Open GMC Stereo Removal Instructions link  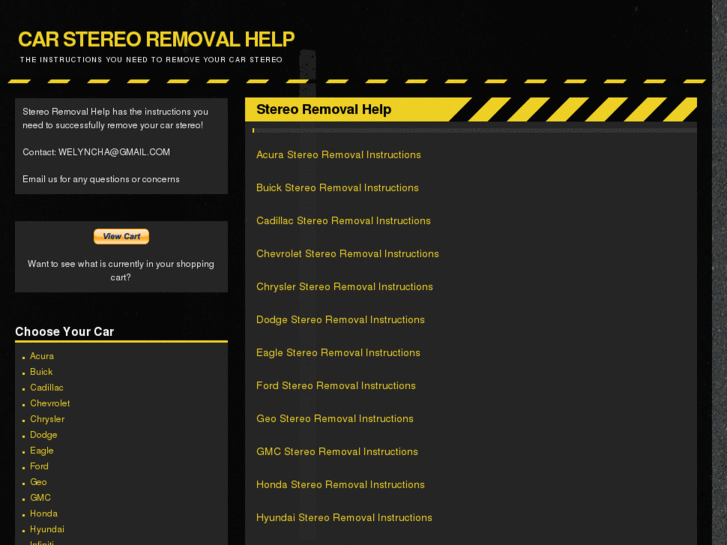pos(337,451)
